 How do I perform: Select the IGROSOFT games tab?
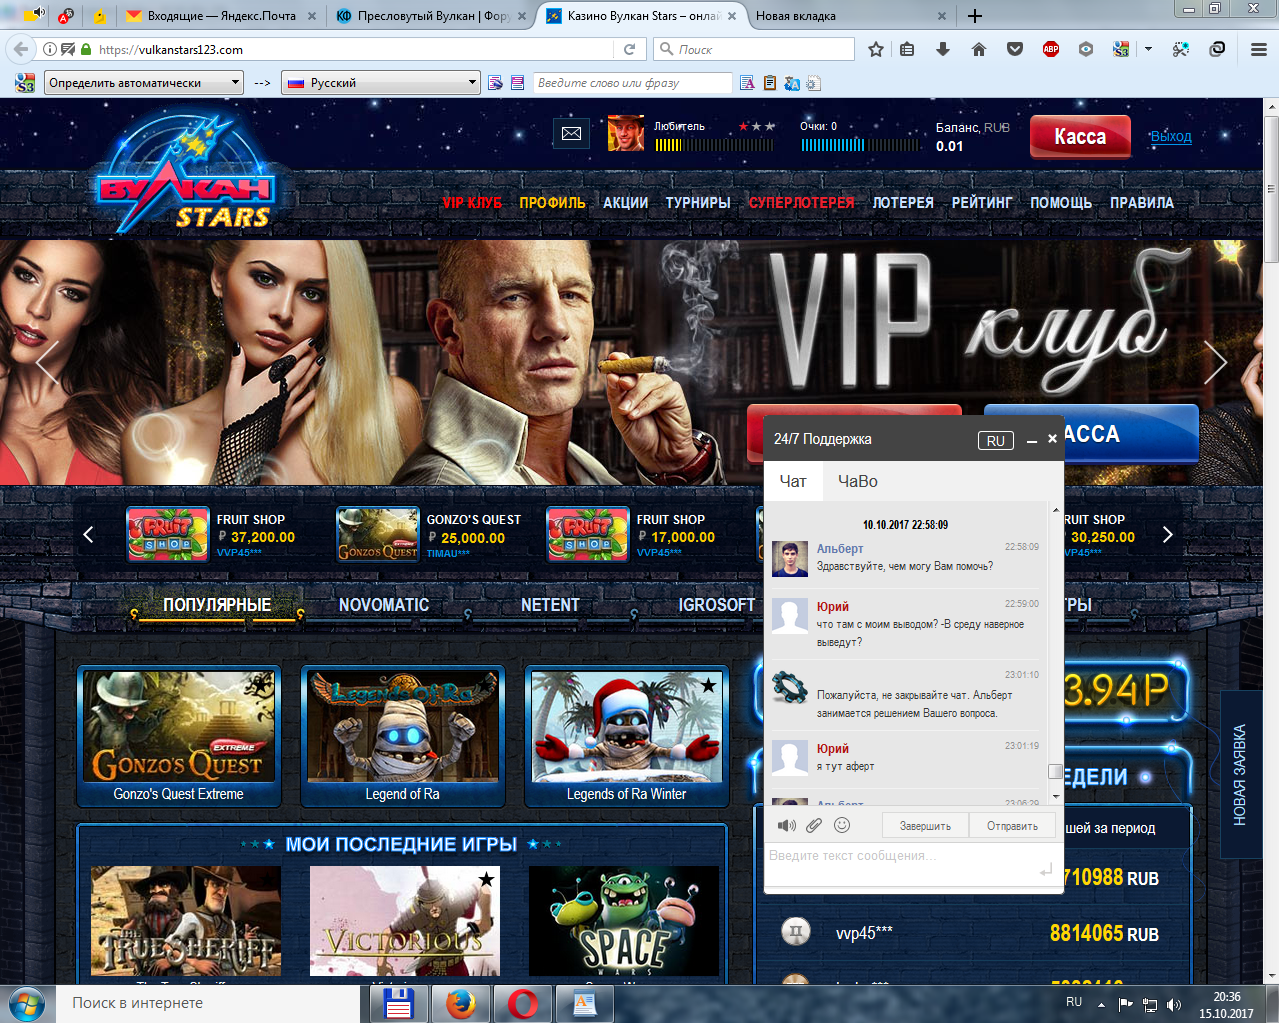coord(717,605)
